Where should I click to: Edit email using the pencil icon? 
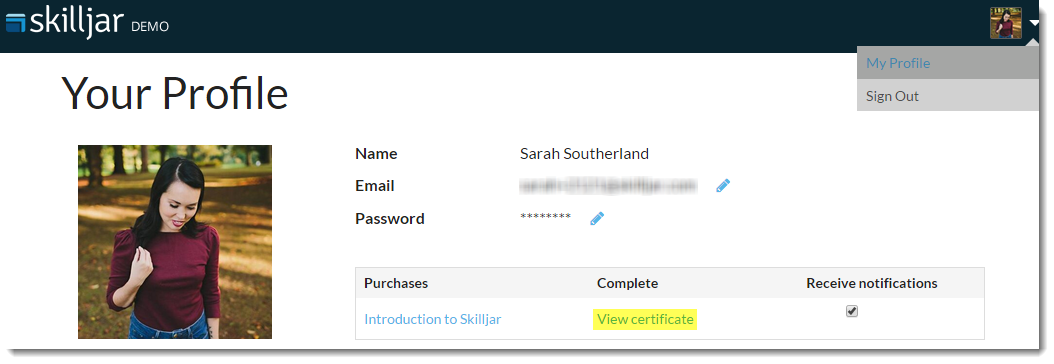pyautogui.click(x=723, y=186)
